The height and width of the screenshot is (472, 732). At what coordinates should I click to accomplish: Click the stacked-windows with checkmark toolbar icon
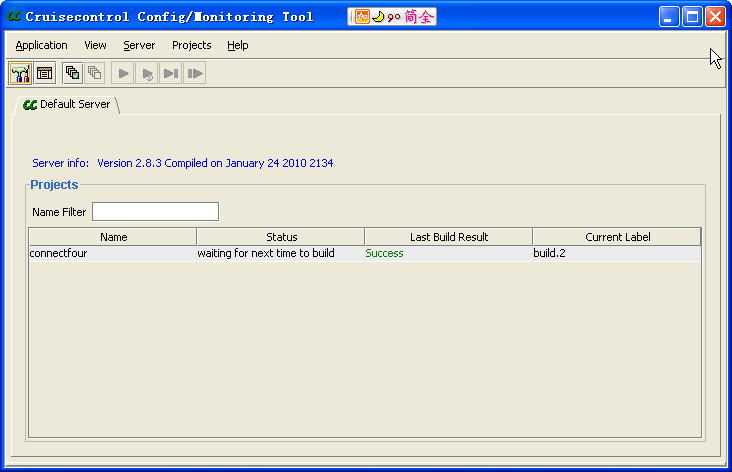tap(72, 73)
